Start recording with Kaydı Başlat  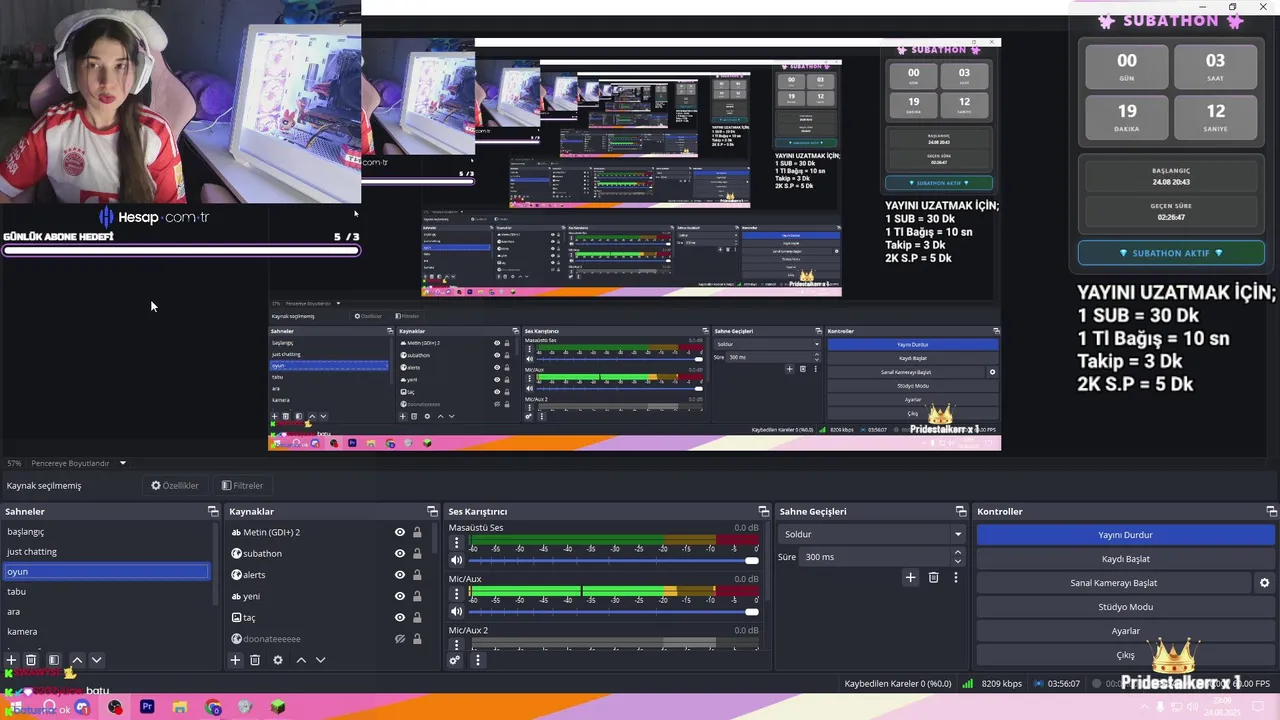tap(1125, 559)
